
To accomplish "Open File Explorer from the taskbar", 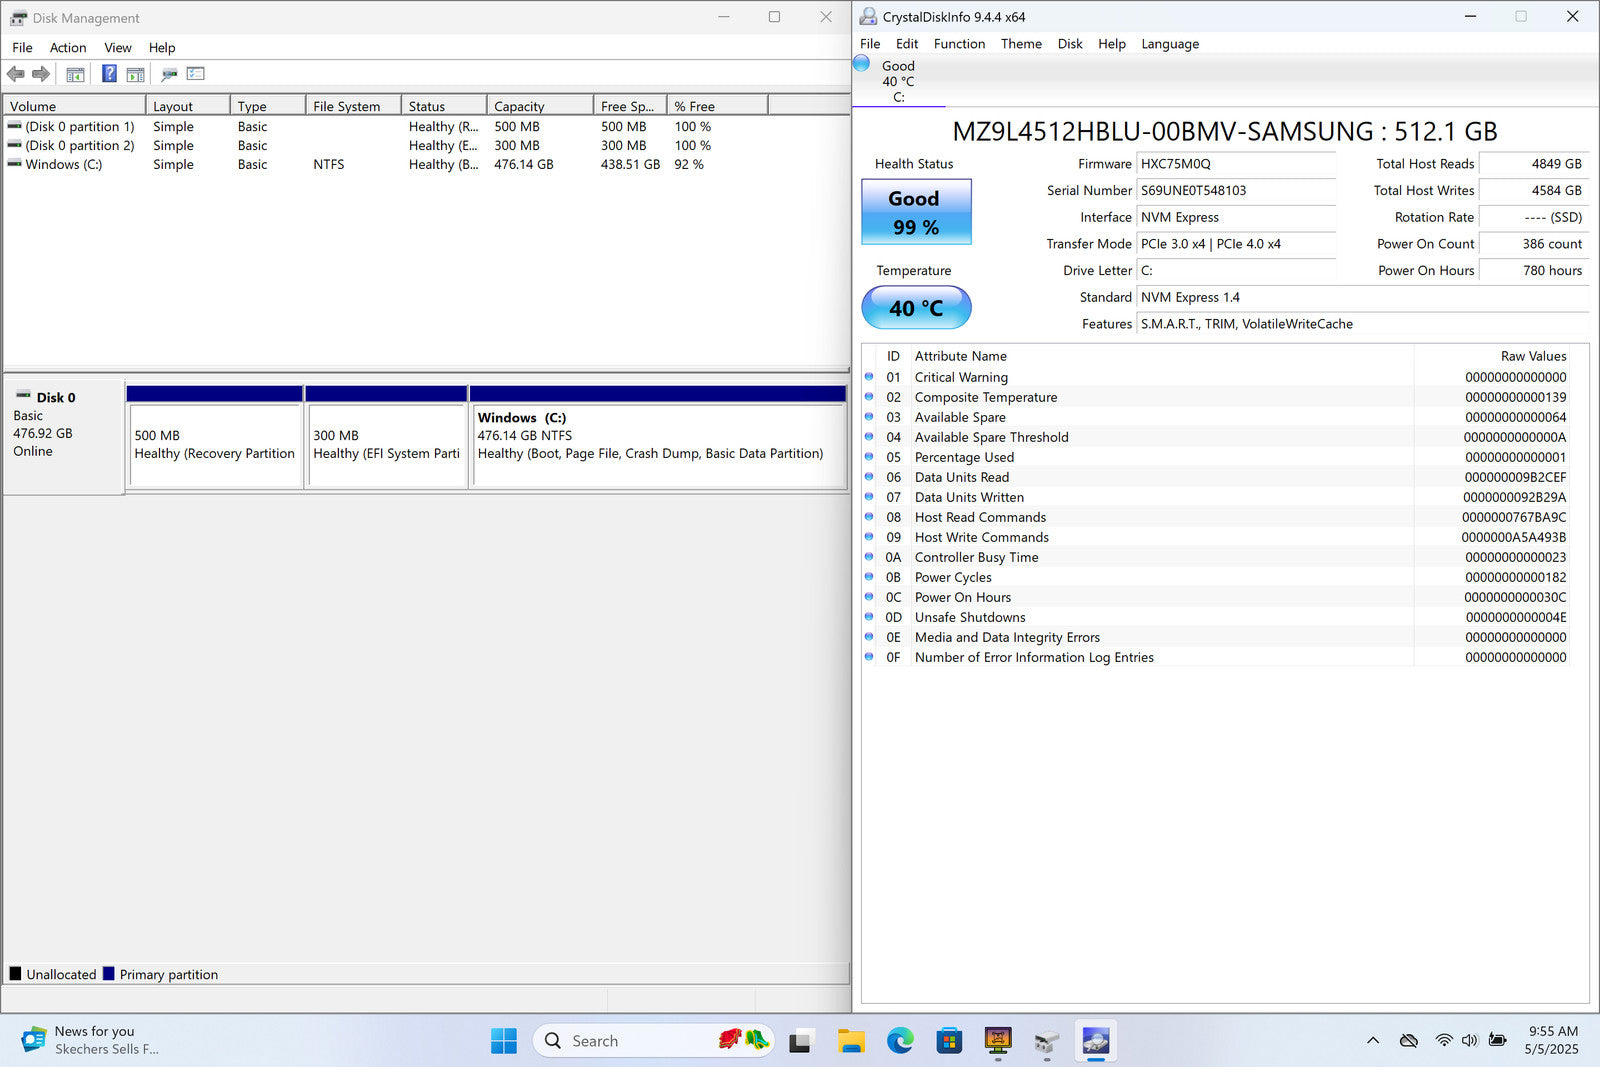I will coord(851,1041).
